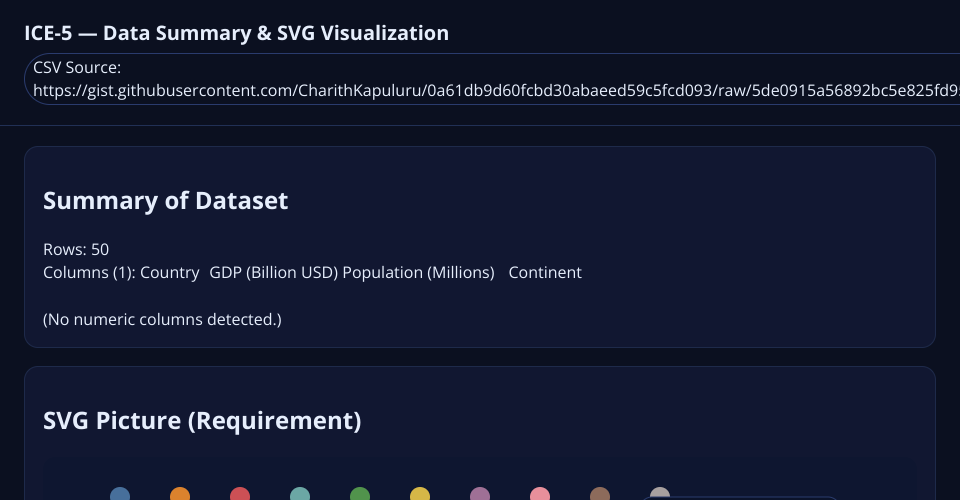The image size is (960, 500).
Task: Click the green circle in the SVG picture
Action: click(x=360, y=495)
